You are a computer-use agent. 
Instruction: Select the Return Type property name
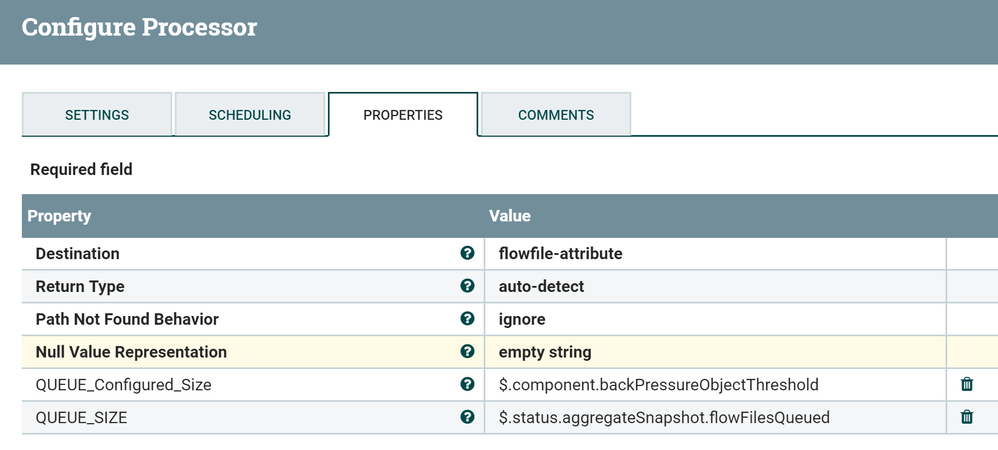click(80, 286)
